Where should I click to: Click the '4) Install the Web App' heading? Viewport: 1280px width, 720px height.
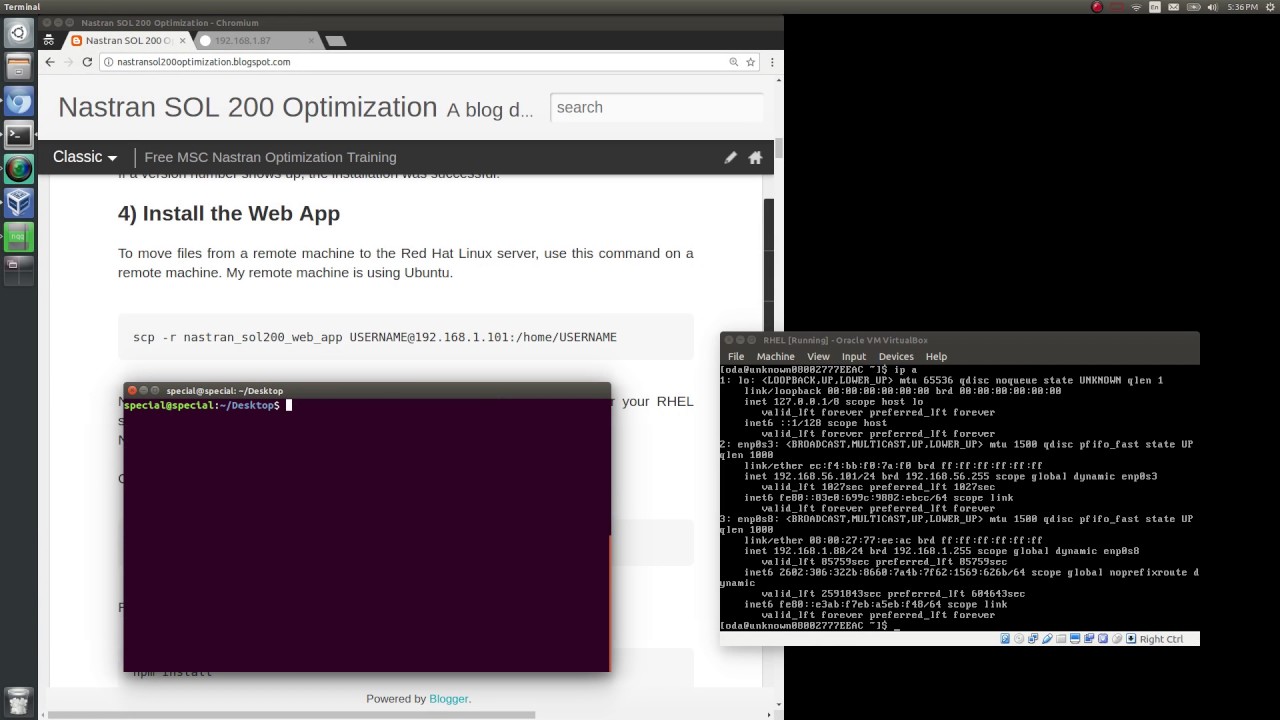click(229, 213)
